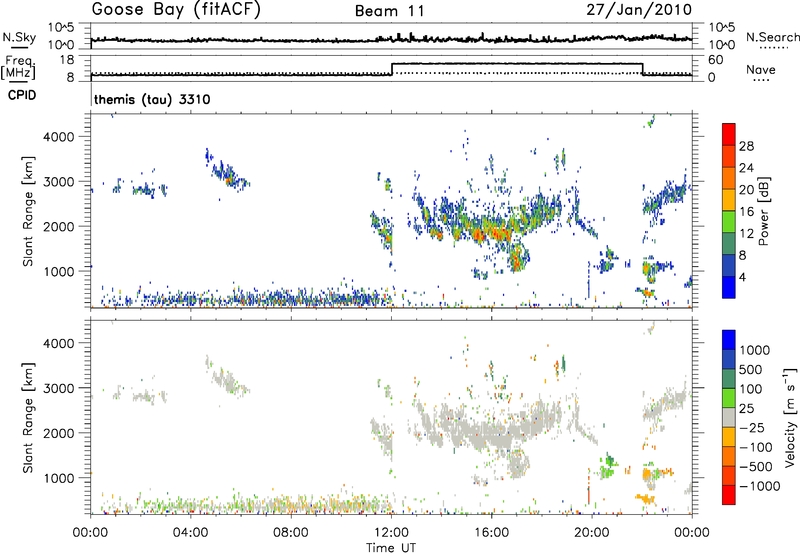Click the "Goose Bay (fitACF)" plot title
Screen dimensions: 800x554
tap(176, 10)
